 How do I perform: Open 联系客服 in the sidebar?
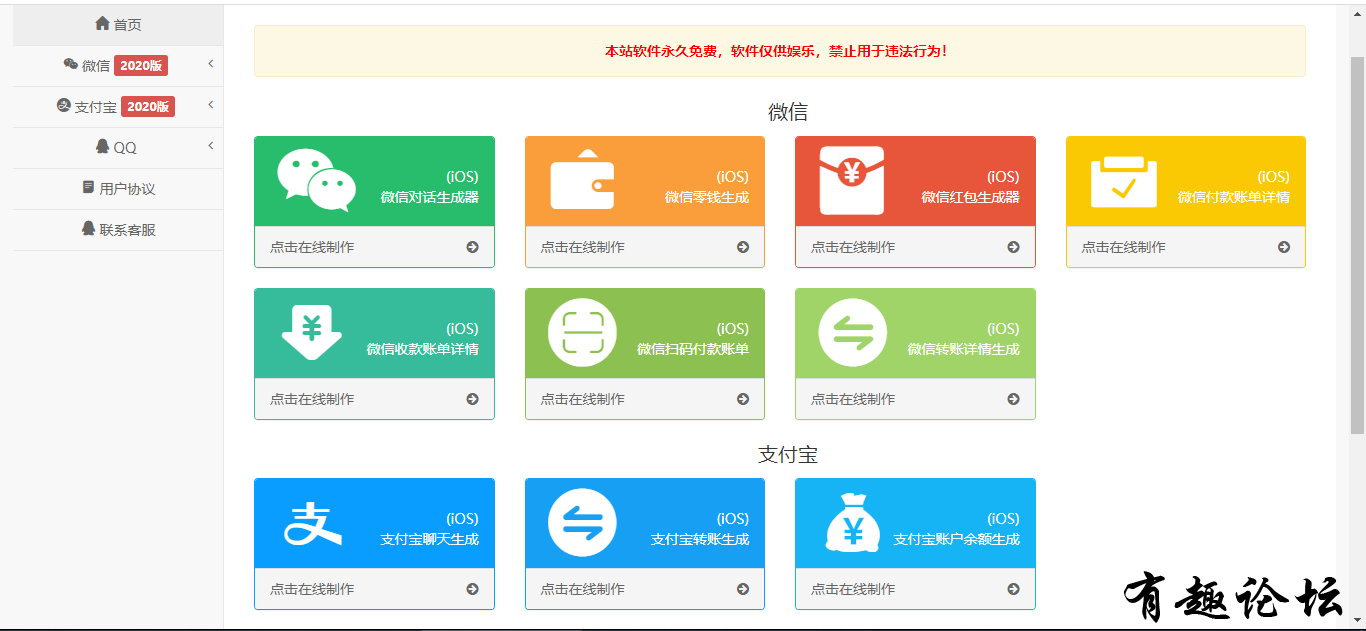point(118,229)
